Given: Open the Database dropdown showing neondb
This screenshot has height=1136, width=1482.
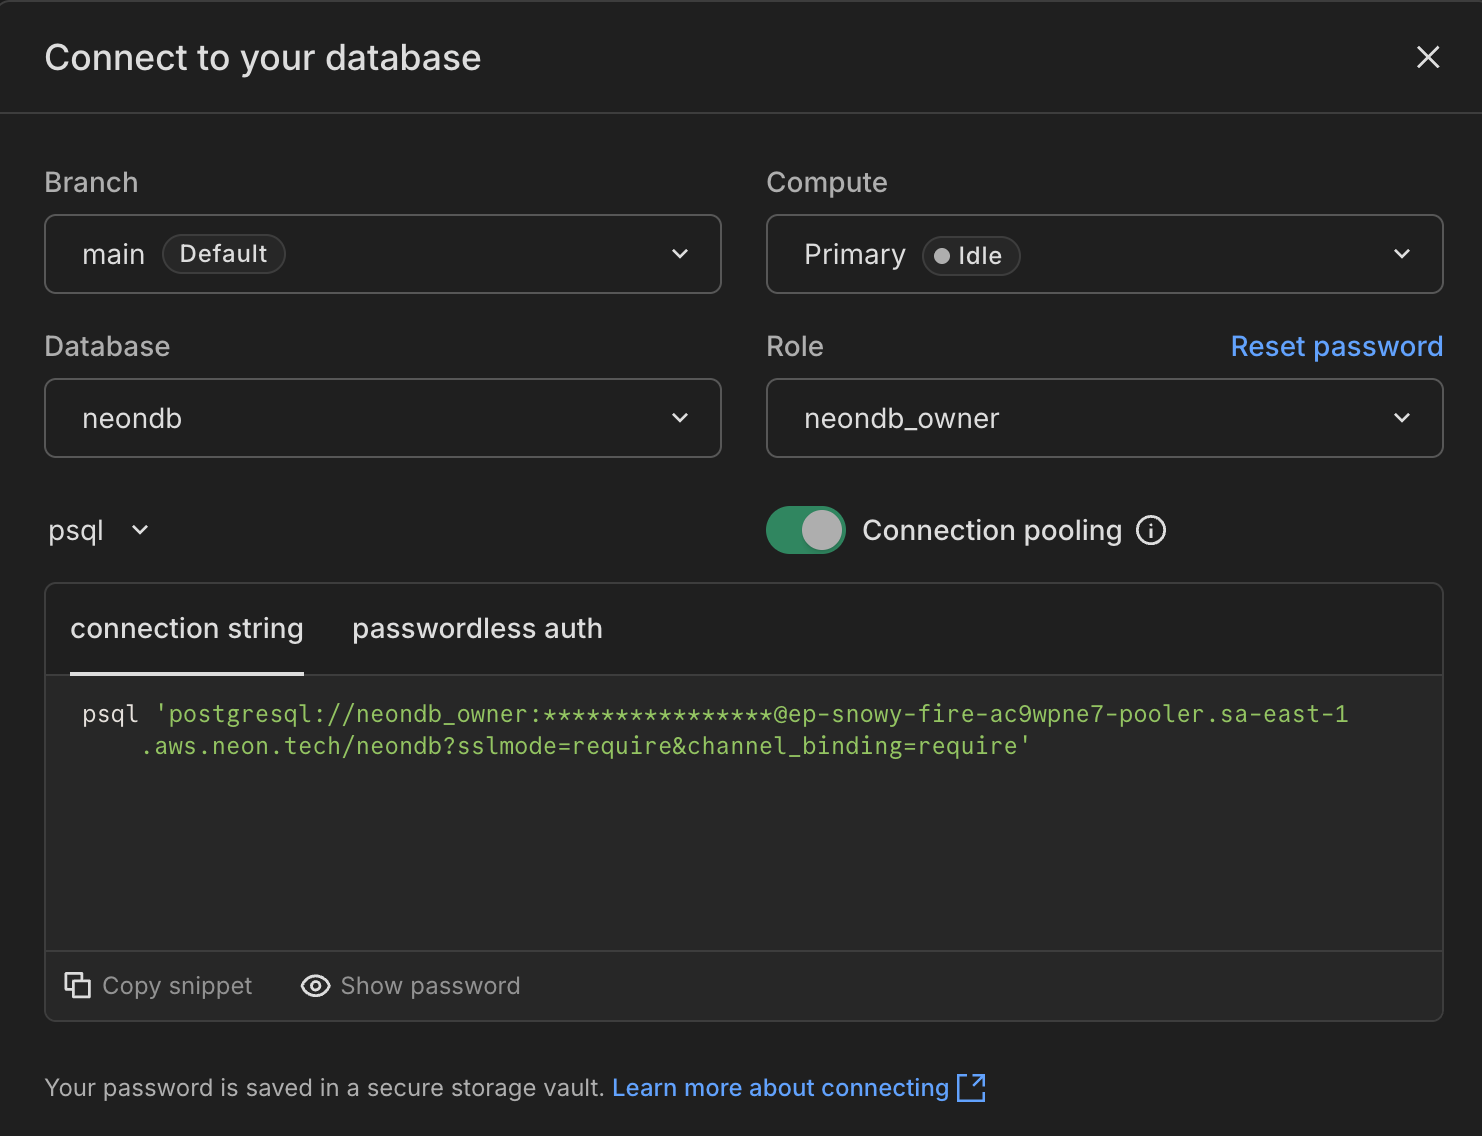Looking at the screenshot, I should pos(383,418).
